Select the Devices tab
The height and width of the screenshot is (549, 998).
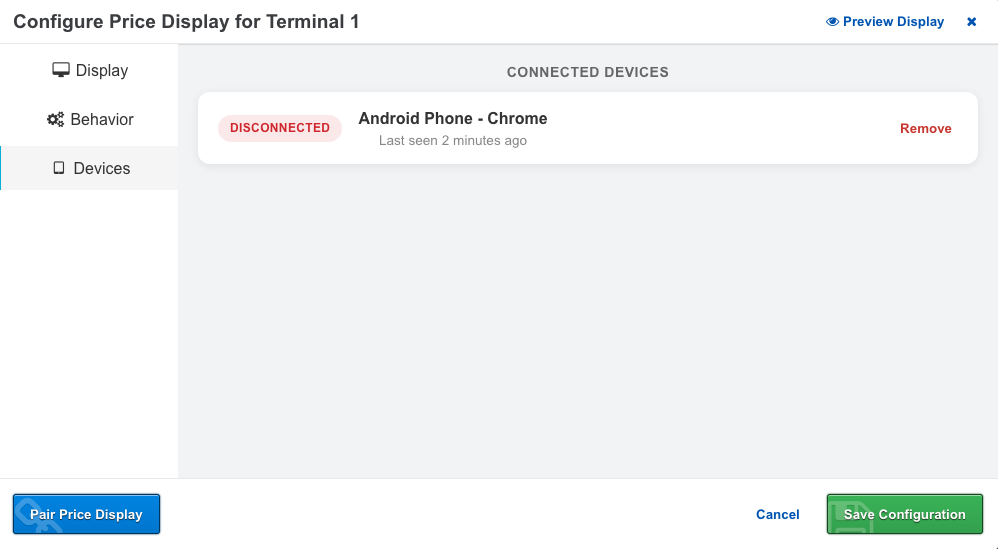(x=90, y=168)
